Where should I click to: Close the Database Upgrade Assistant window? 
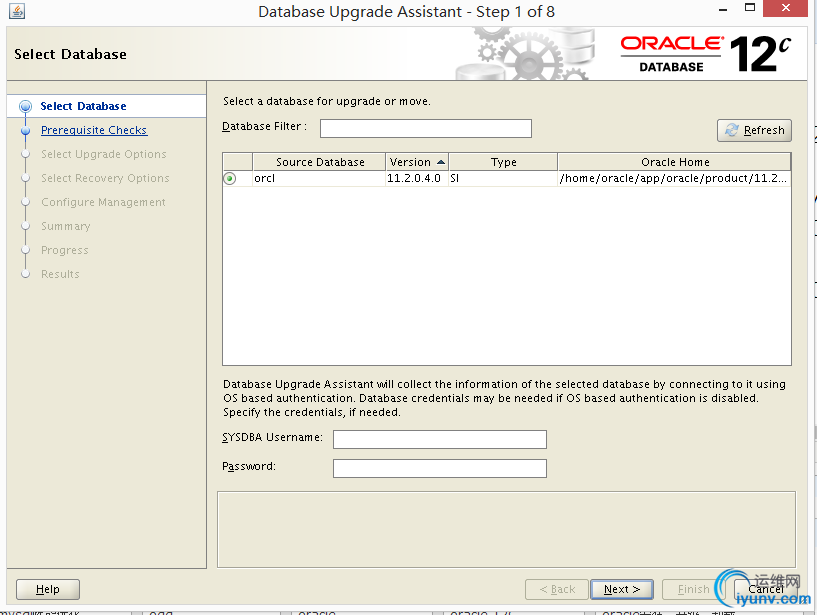click(786, 8)
